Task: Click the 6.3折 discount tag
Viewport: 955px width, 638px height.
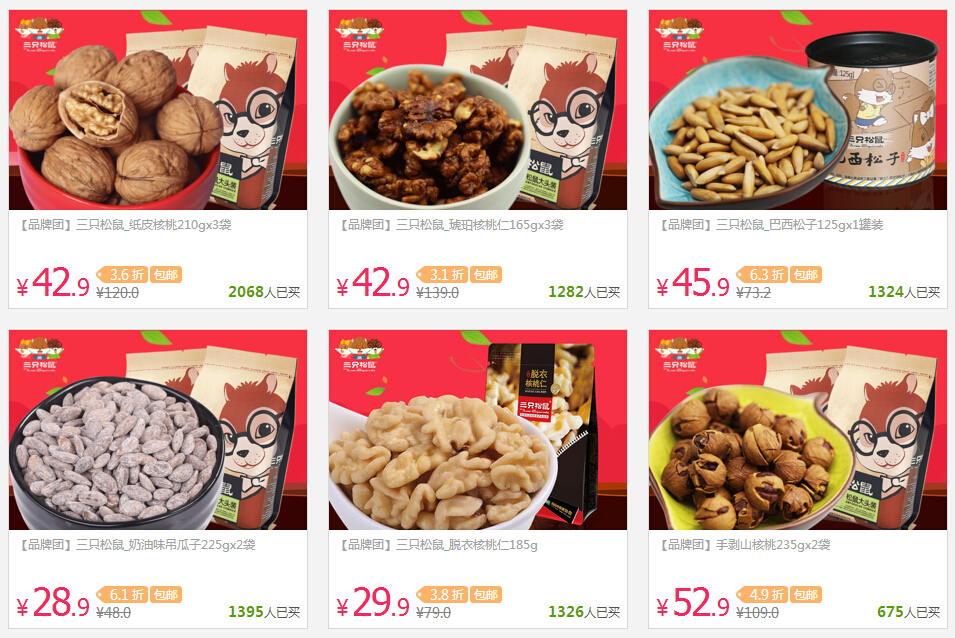Action: pyautogui.click(x=763, y=275)
